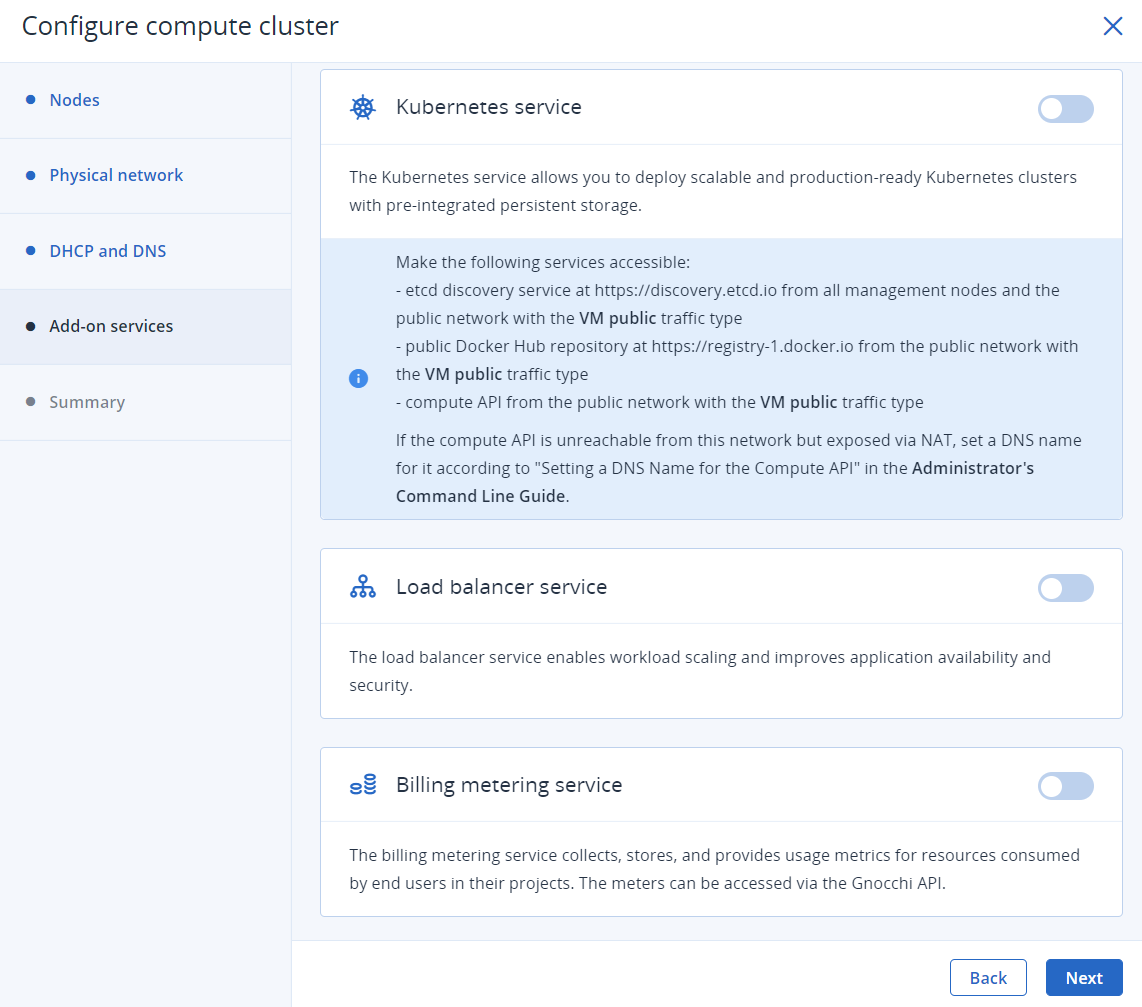1142x1007 pixels.
Task: Enable the Billing metering service switch
Action: point(1065,786)
